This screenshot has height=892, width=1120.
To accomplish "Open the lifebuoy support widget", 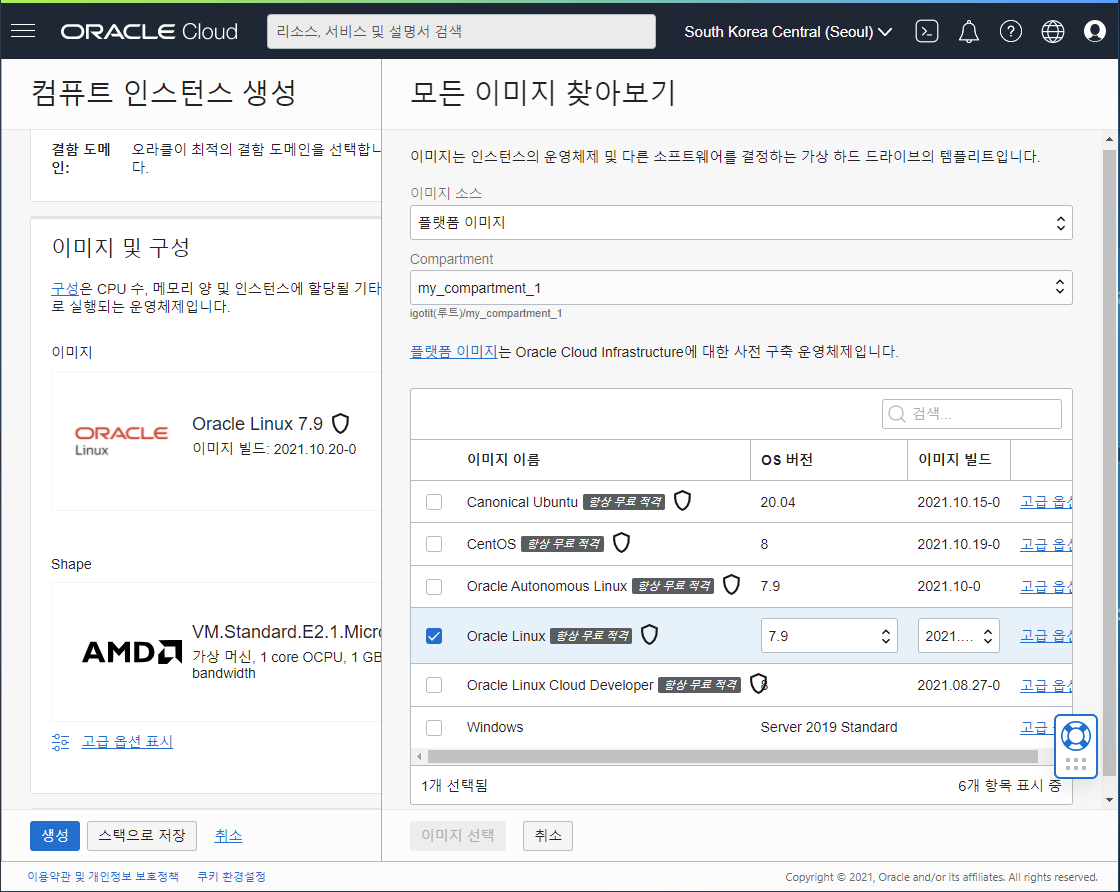I will pyautogui.click(x=1076, y=736).
